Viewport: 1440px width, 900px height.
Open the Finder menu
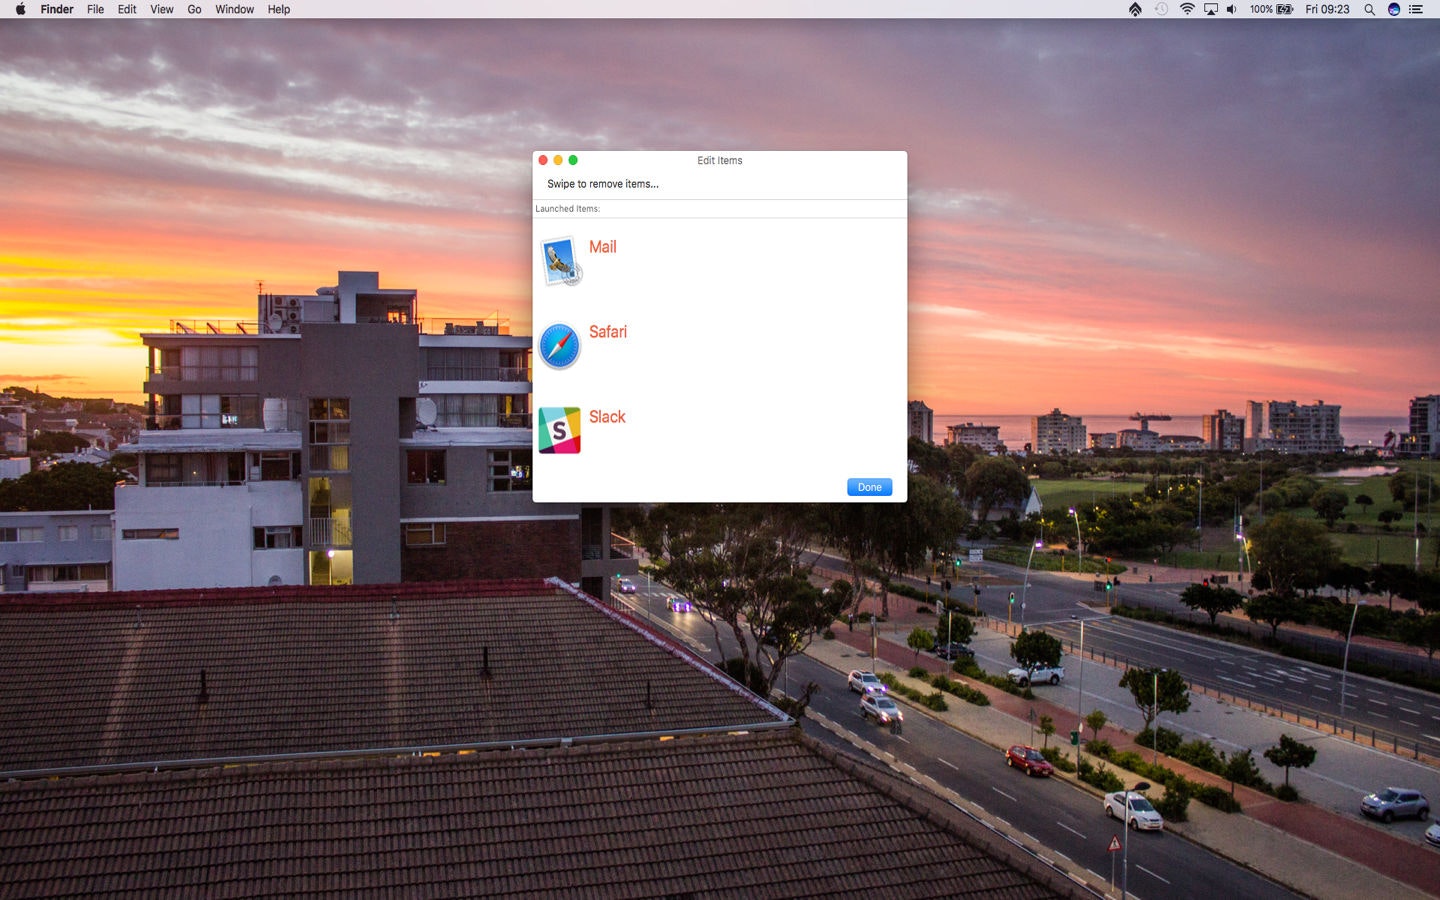click(57, 9)
